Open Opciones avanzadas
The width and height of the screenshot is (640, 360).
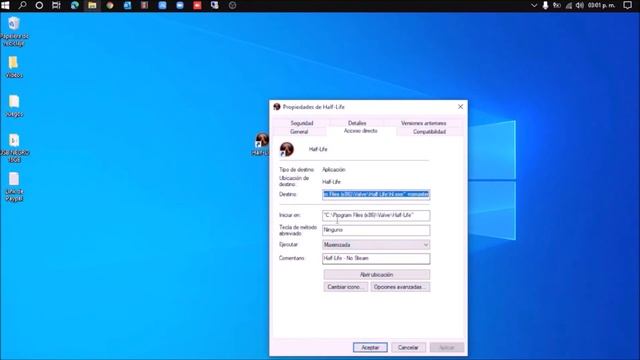click(x=400, y=287)
